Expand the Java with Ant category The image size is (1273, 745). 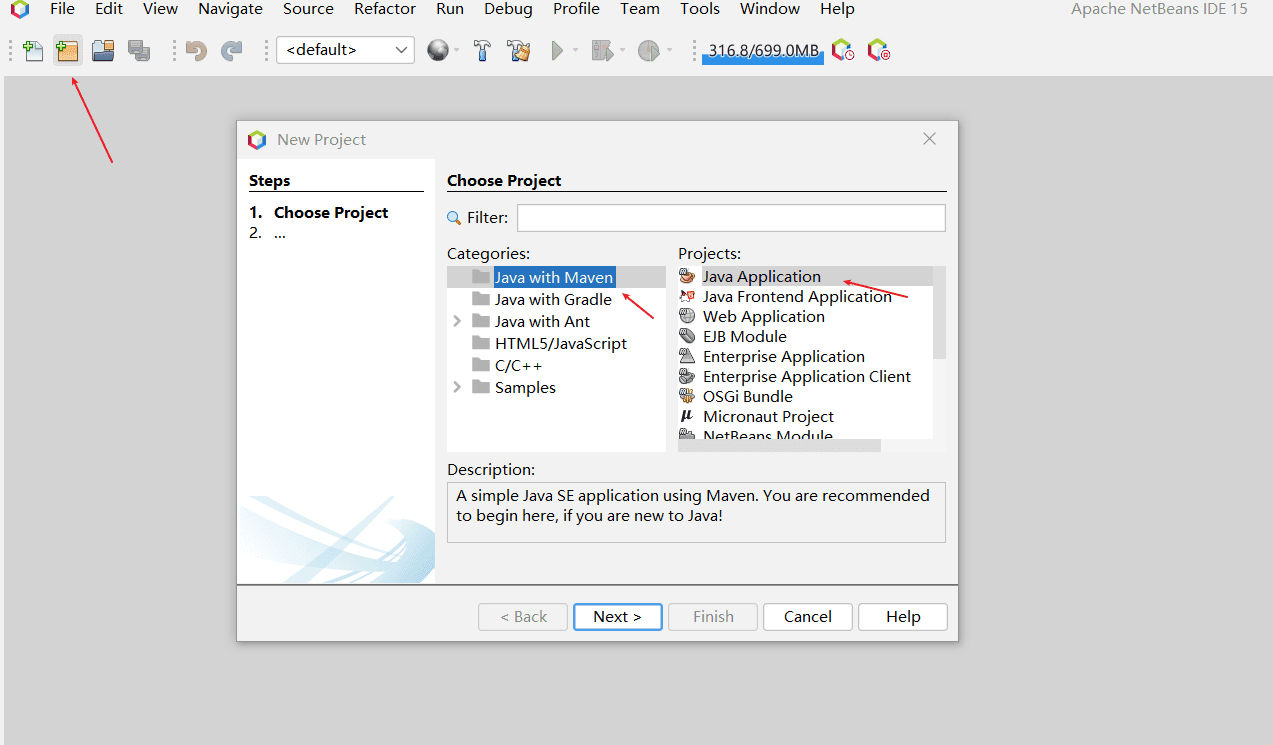[x=457, y=321]
